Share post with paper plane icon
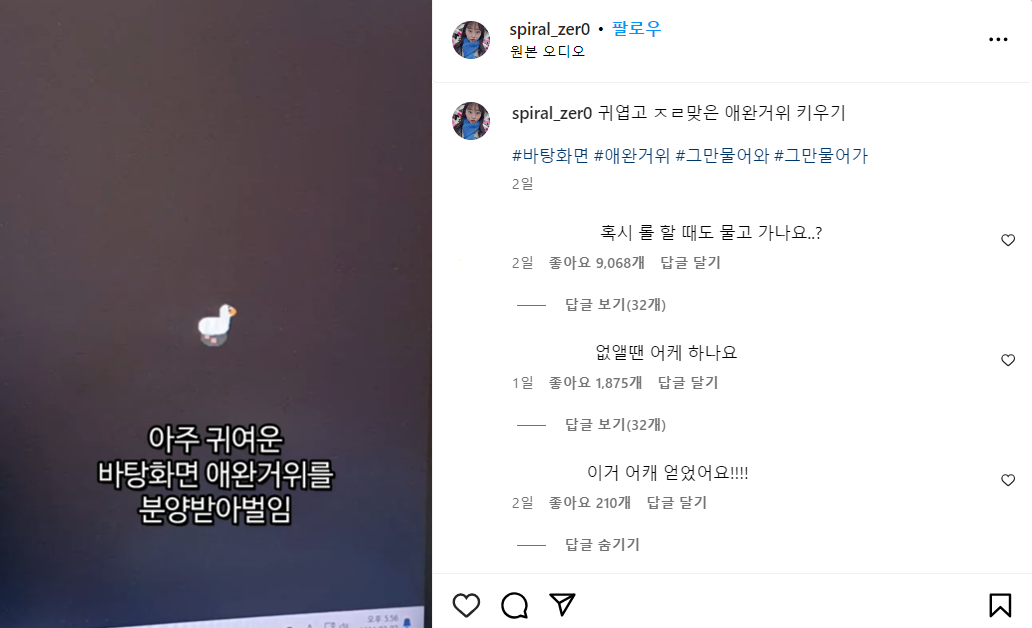The height and width of the screenshot is (628, 1032). (562, 605)
